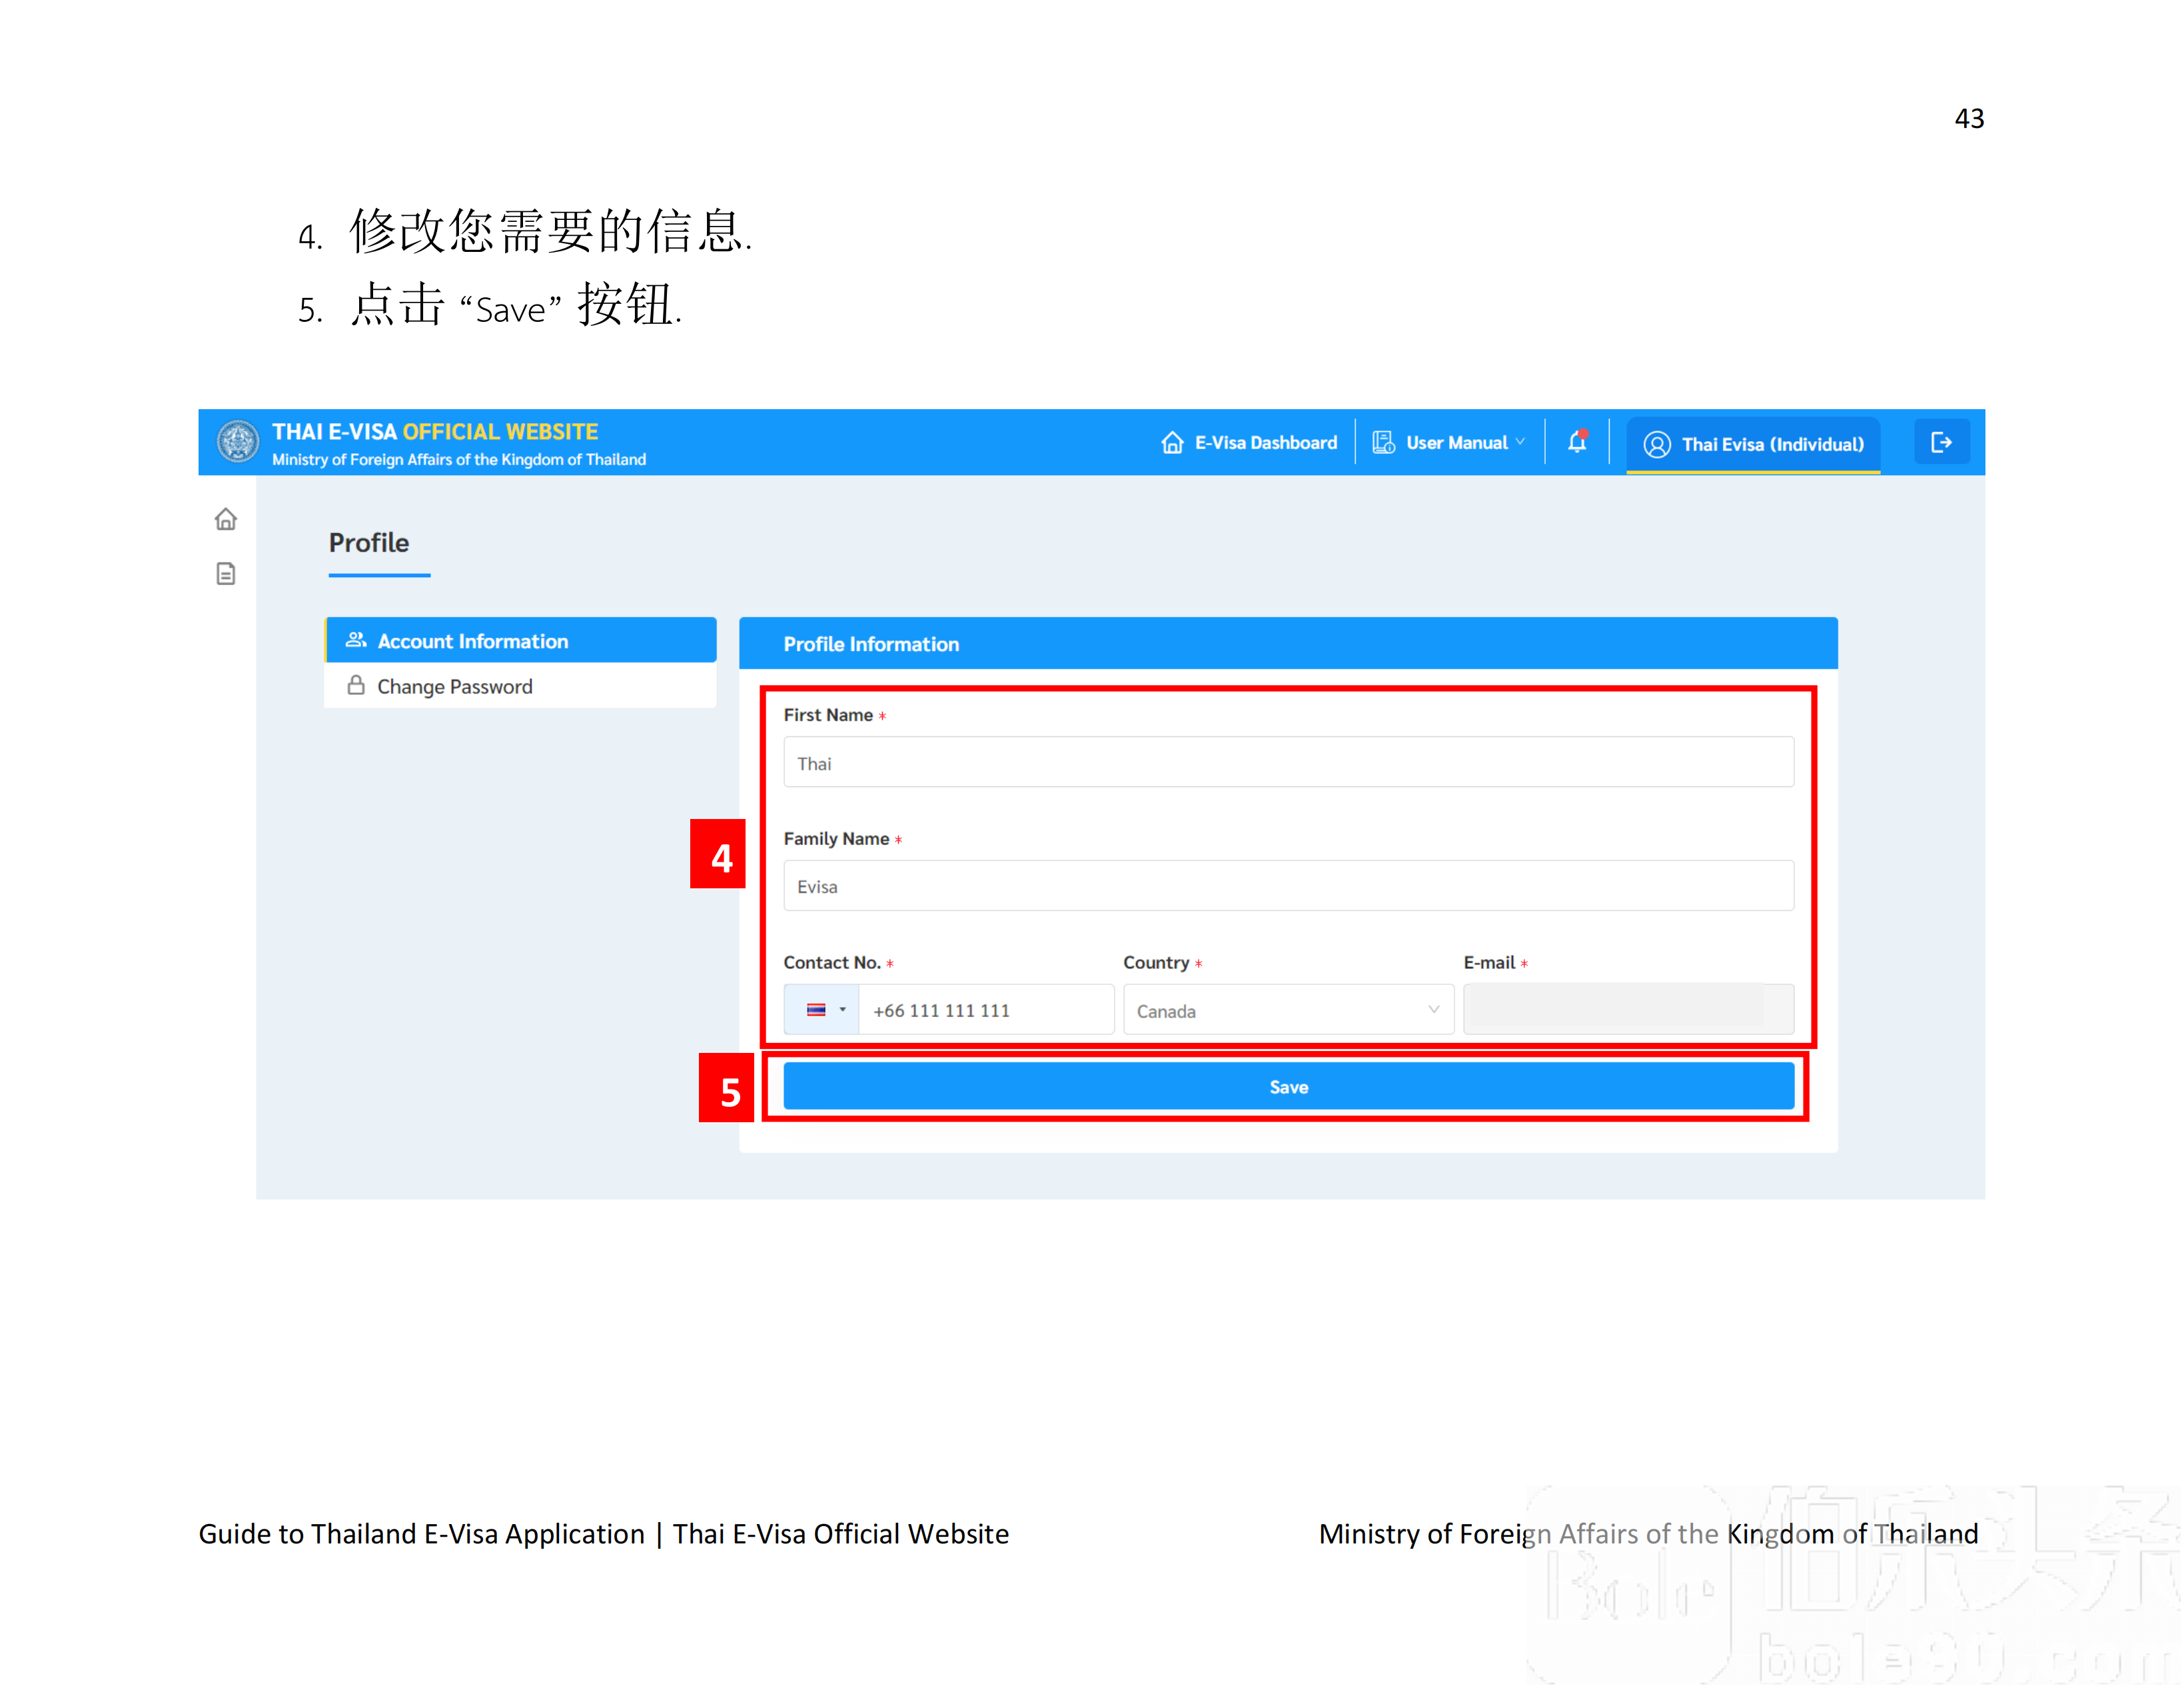
Task: Click the lock icon beside Change Password
Action: point(355,685)
